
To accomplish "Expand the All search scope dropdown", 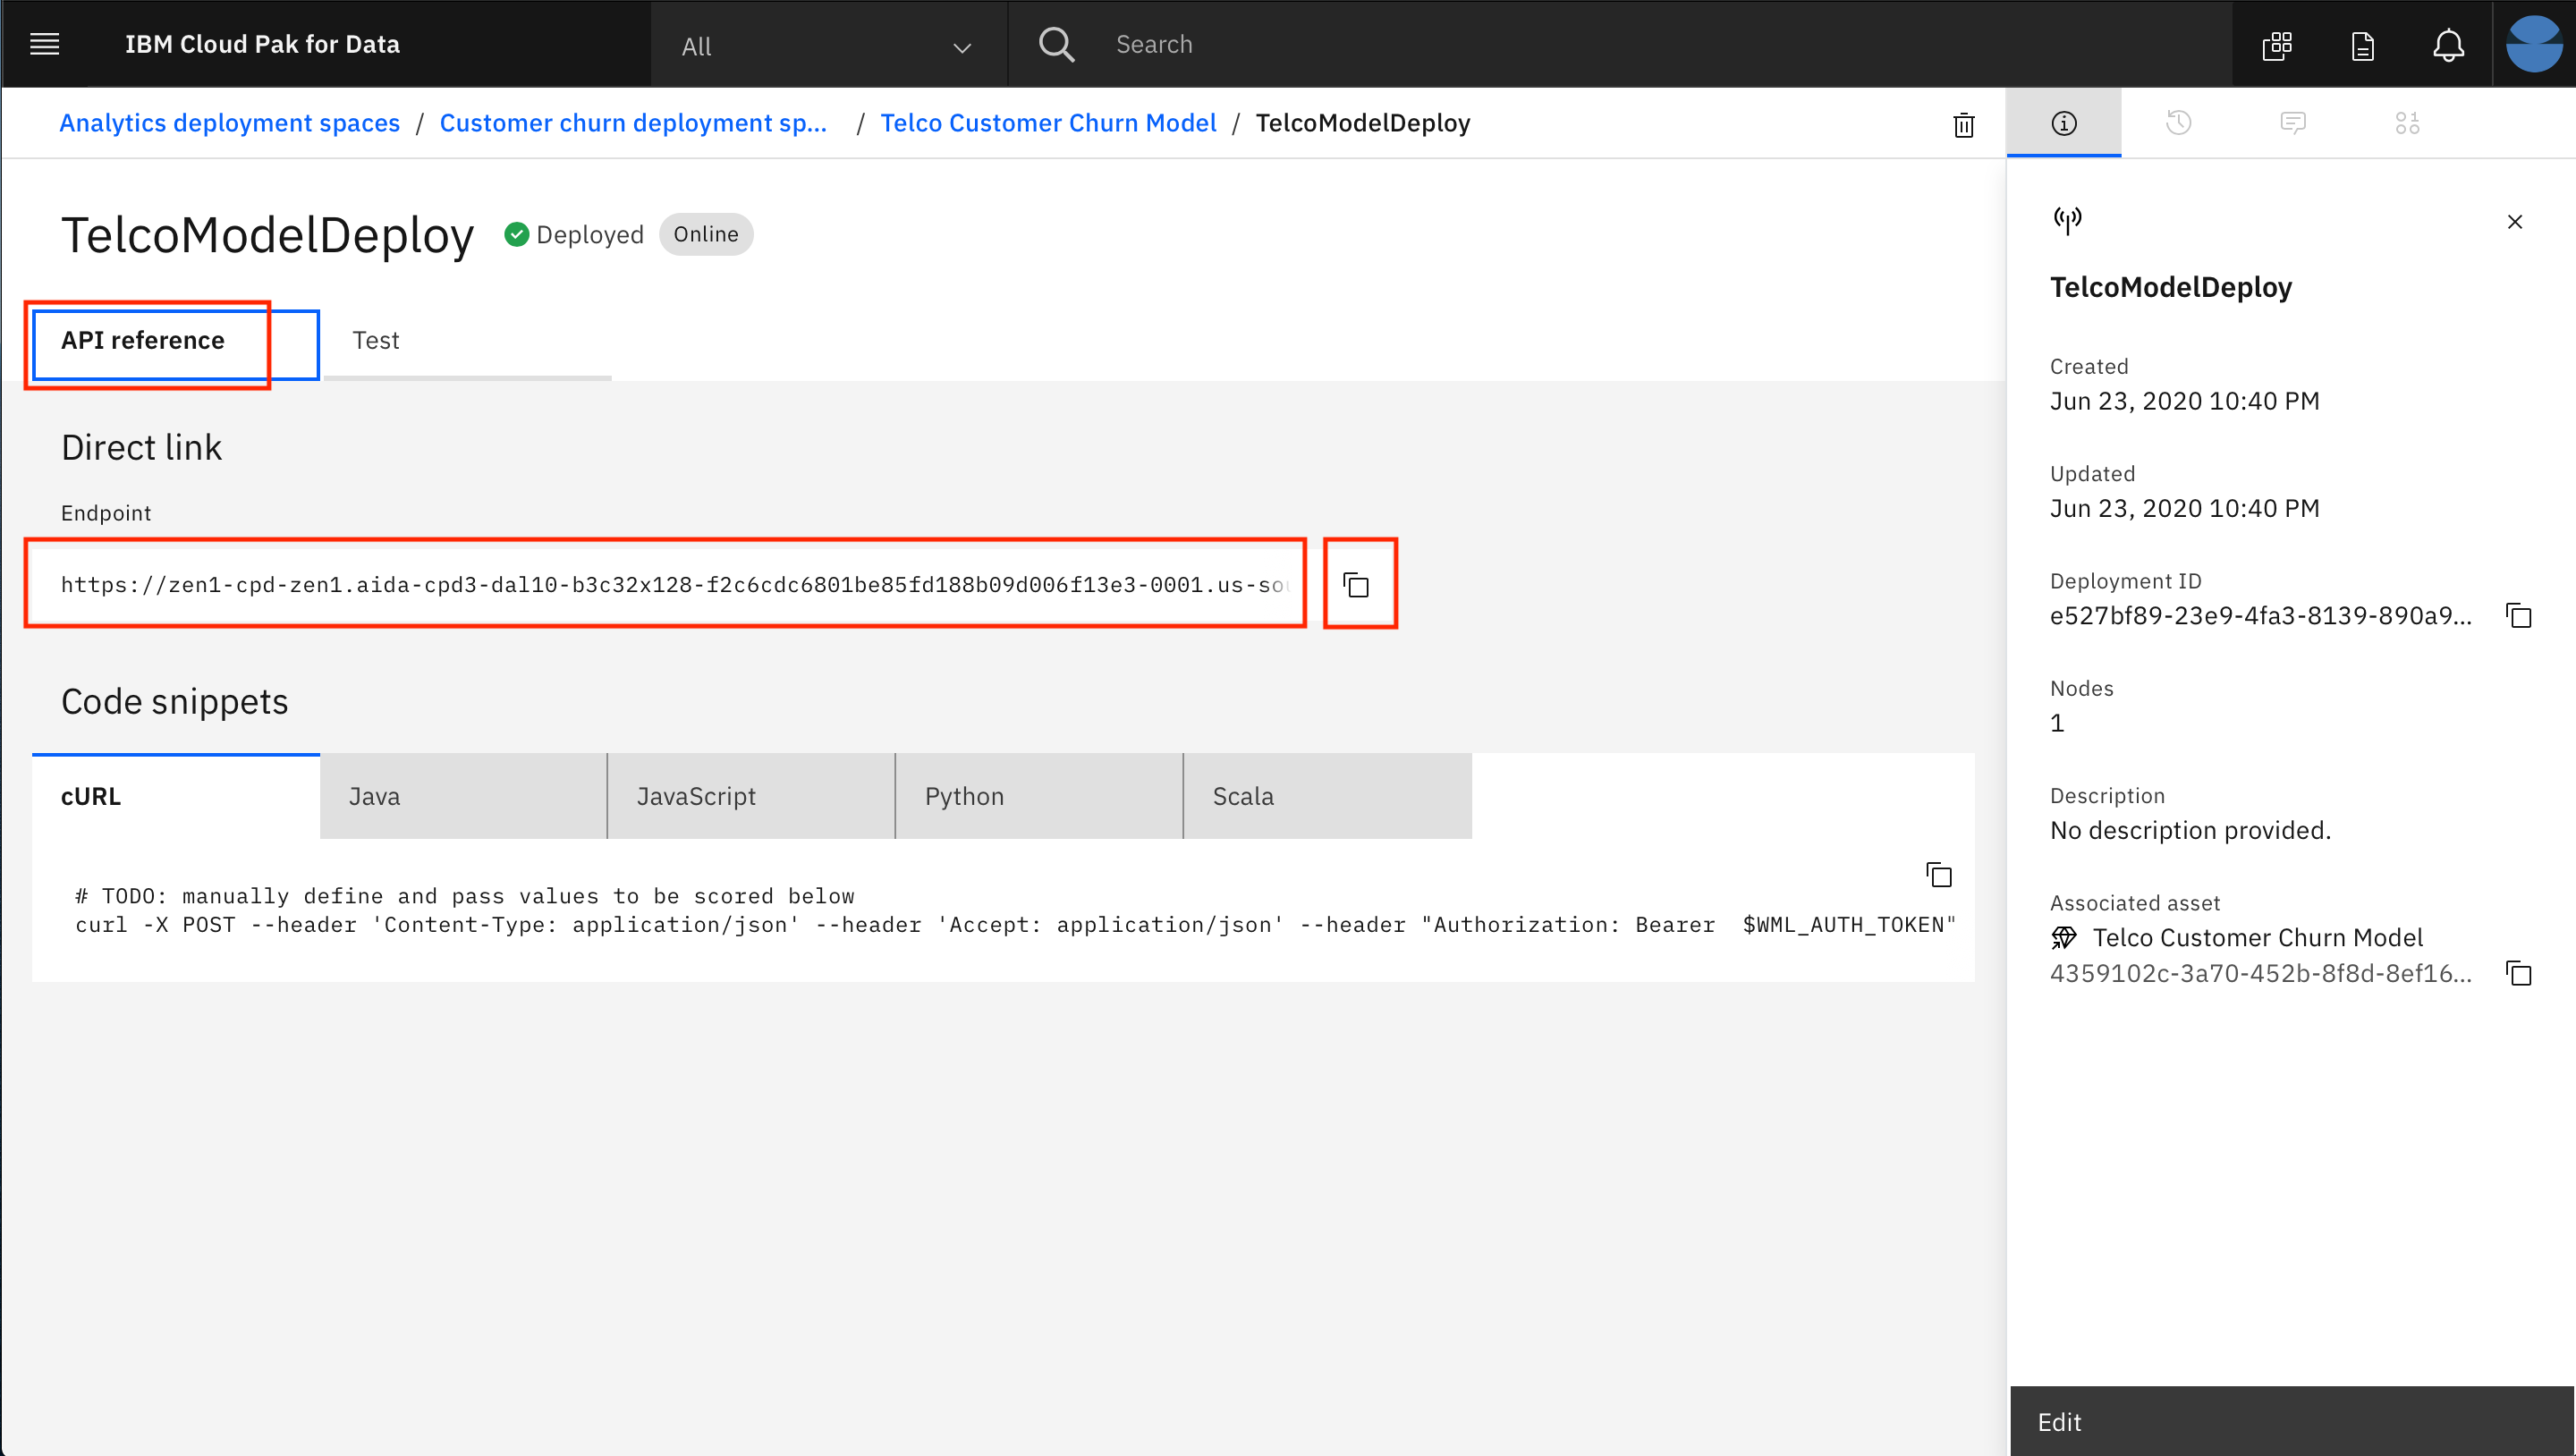I will coord(826,46).
